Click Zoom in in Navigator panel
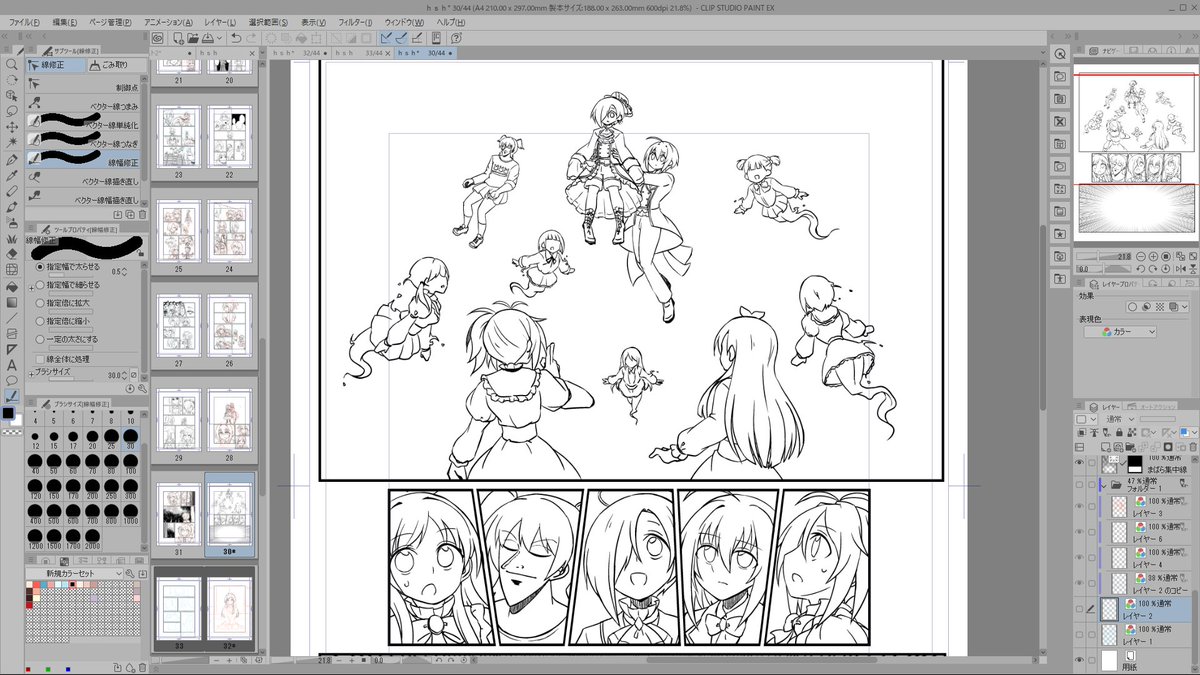Image resolution: width=1200 pixels, height=675 pixels. click(1152, 257)
